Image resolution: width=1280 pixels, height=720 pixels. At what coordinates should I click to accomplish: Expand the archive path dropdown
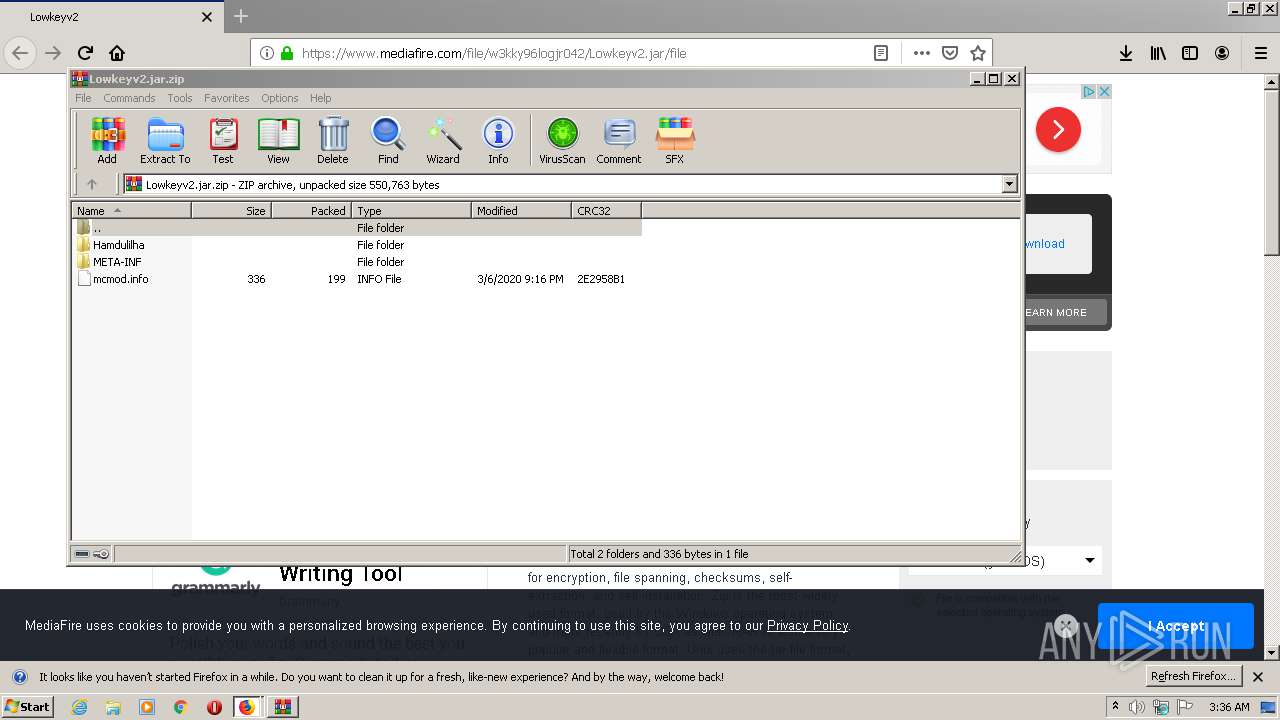1009,184
